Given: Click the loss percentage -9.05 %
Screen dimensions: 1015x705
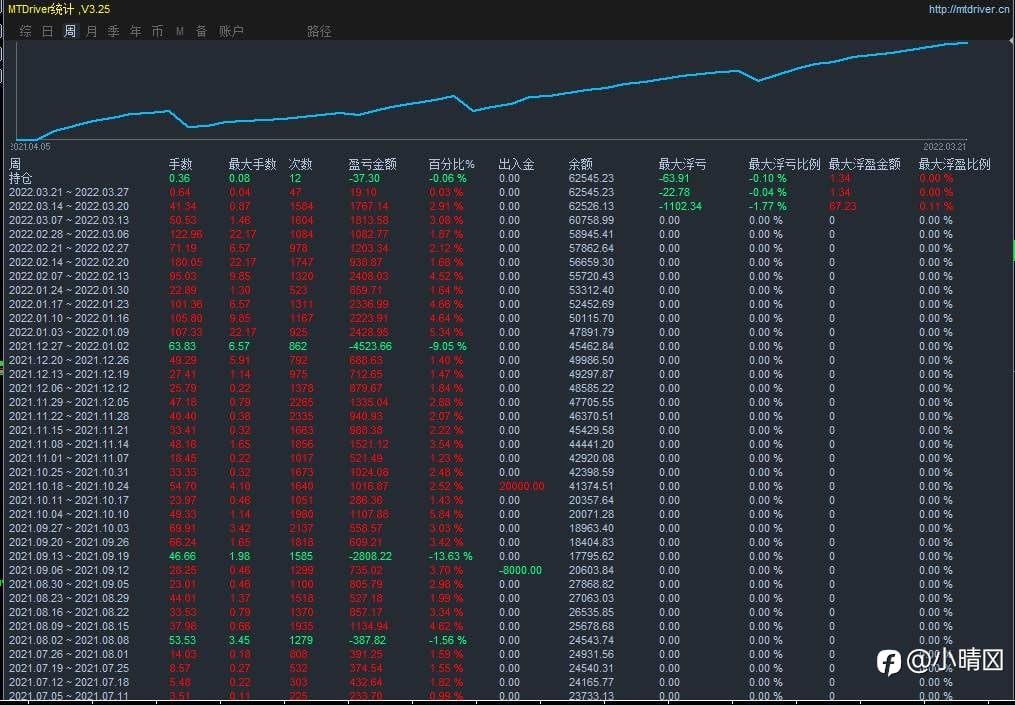Looking at the screenshot, I should click(447, 346).
